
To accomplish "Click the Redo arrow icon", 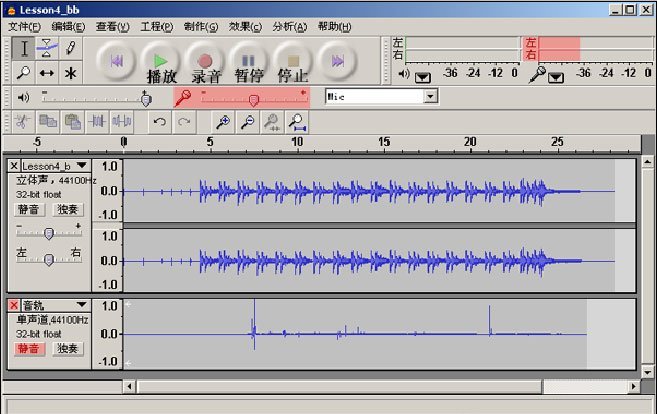I will tap(184, 122).
